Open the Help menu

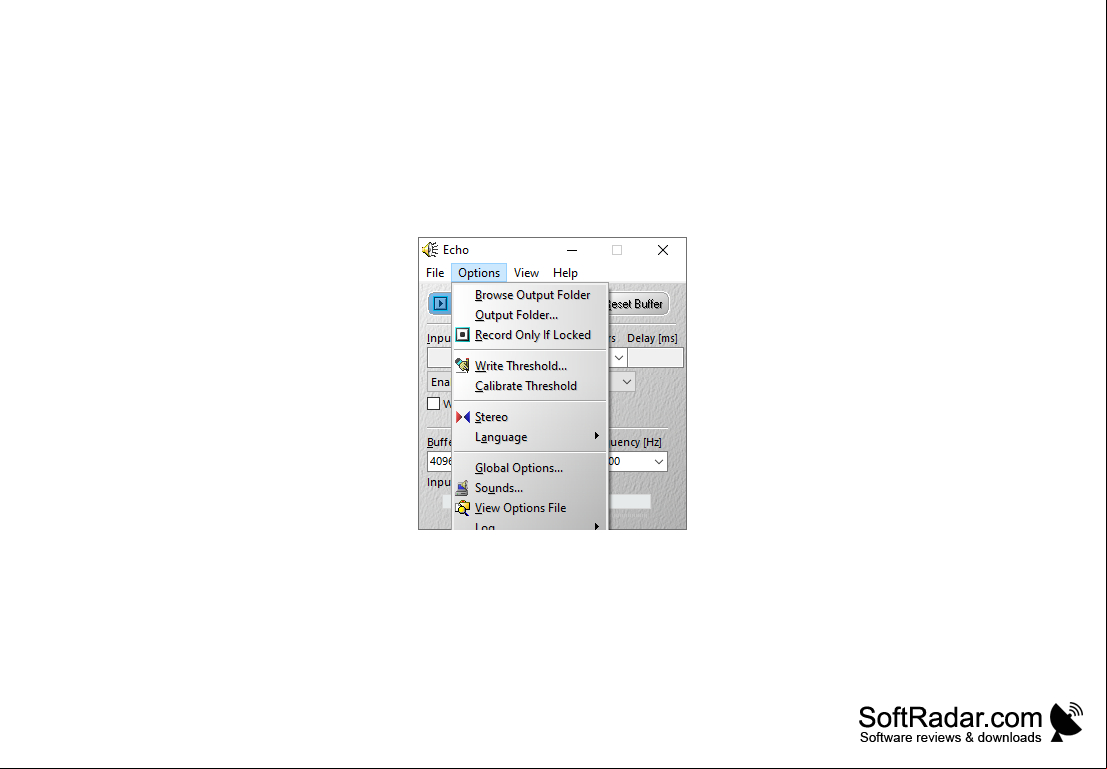click(x=565, y=273)
